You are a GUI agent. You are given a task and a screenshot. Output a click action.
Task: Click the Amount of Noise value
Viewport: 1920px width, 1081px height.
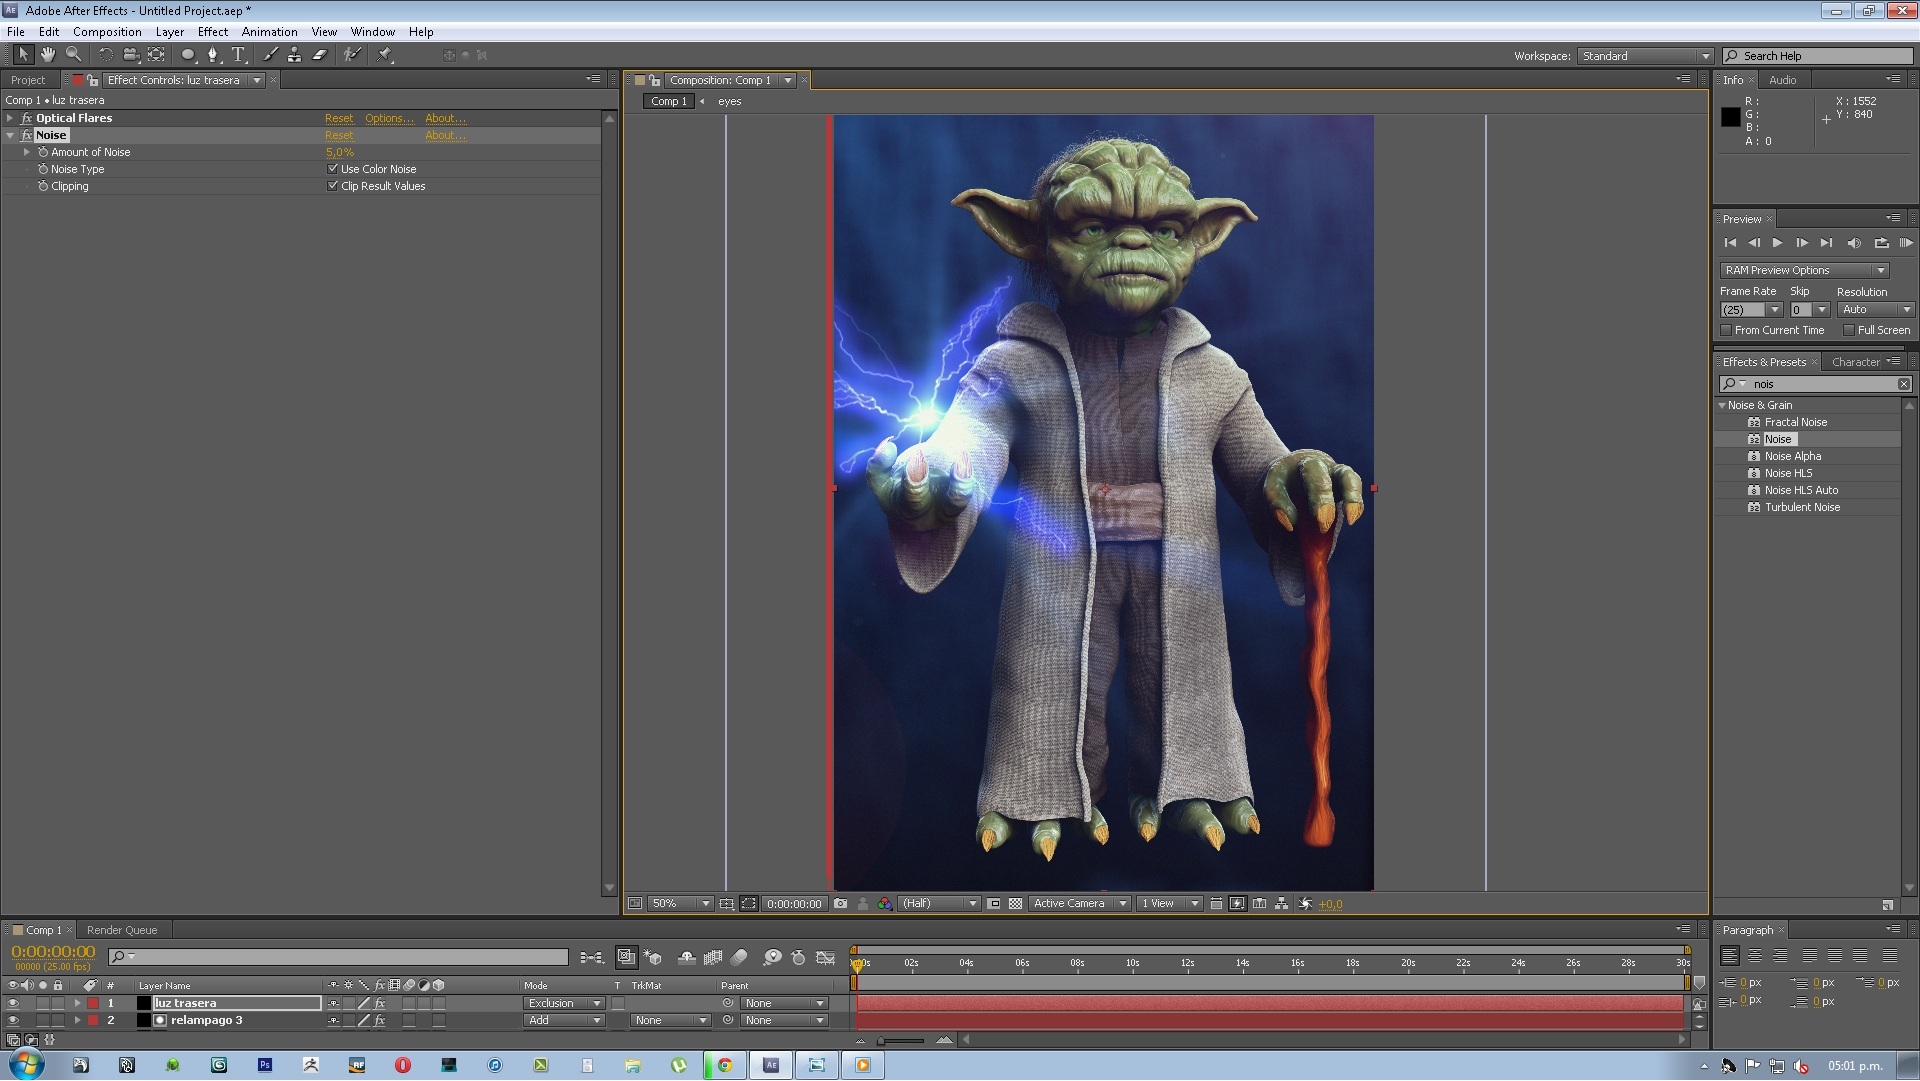click(x=339, y=153)
